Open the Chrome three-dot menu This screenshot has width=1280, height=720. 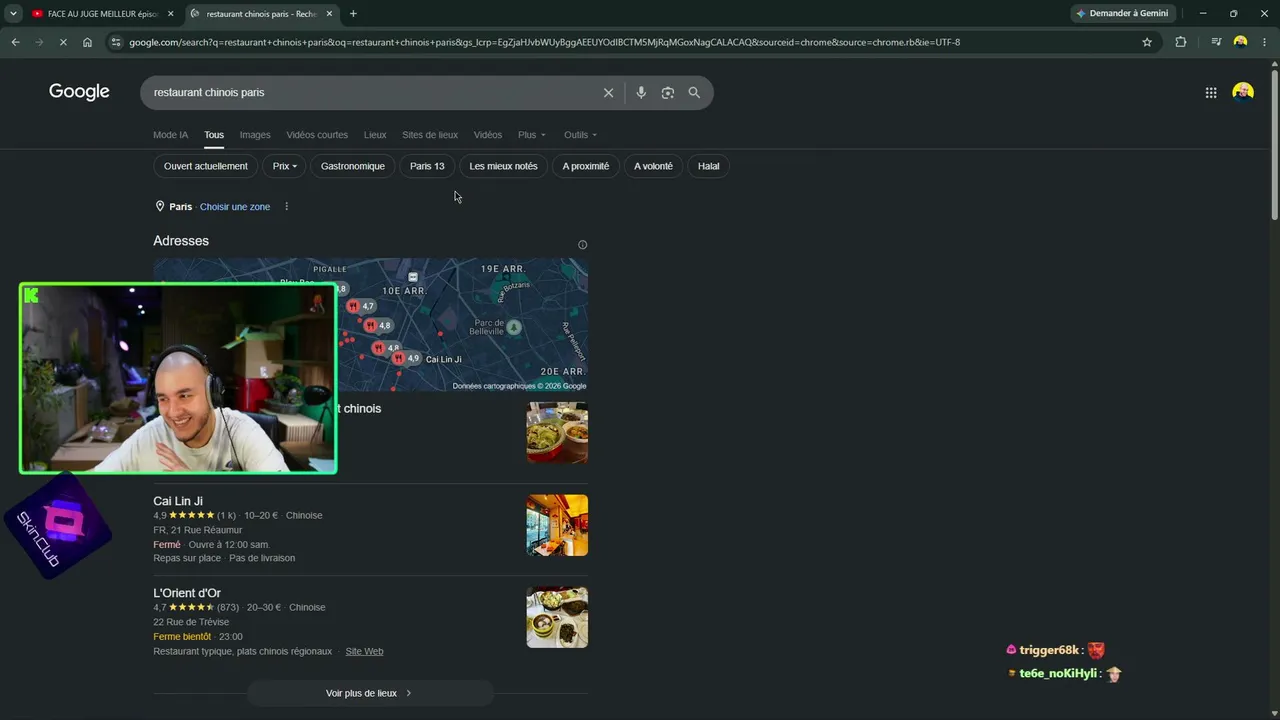coord(1264,42)
